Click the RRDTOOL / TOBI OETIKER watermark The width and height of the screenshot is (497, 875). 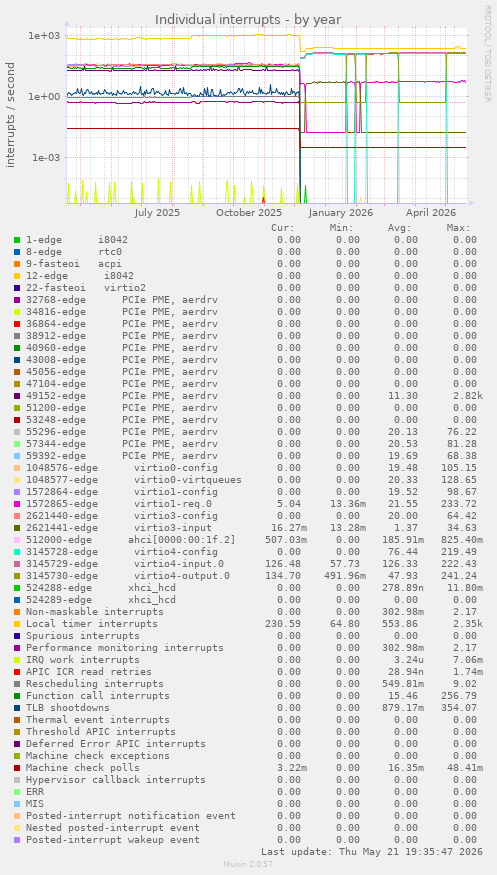tap(487, 54)
